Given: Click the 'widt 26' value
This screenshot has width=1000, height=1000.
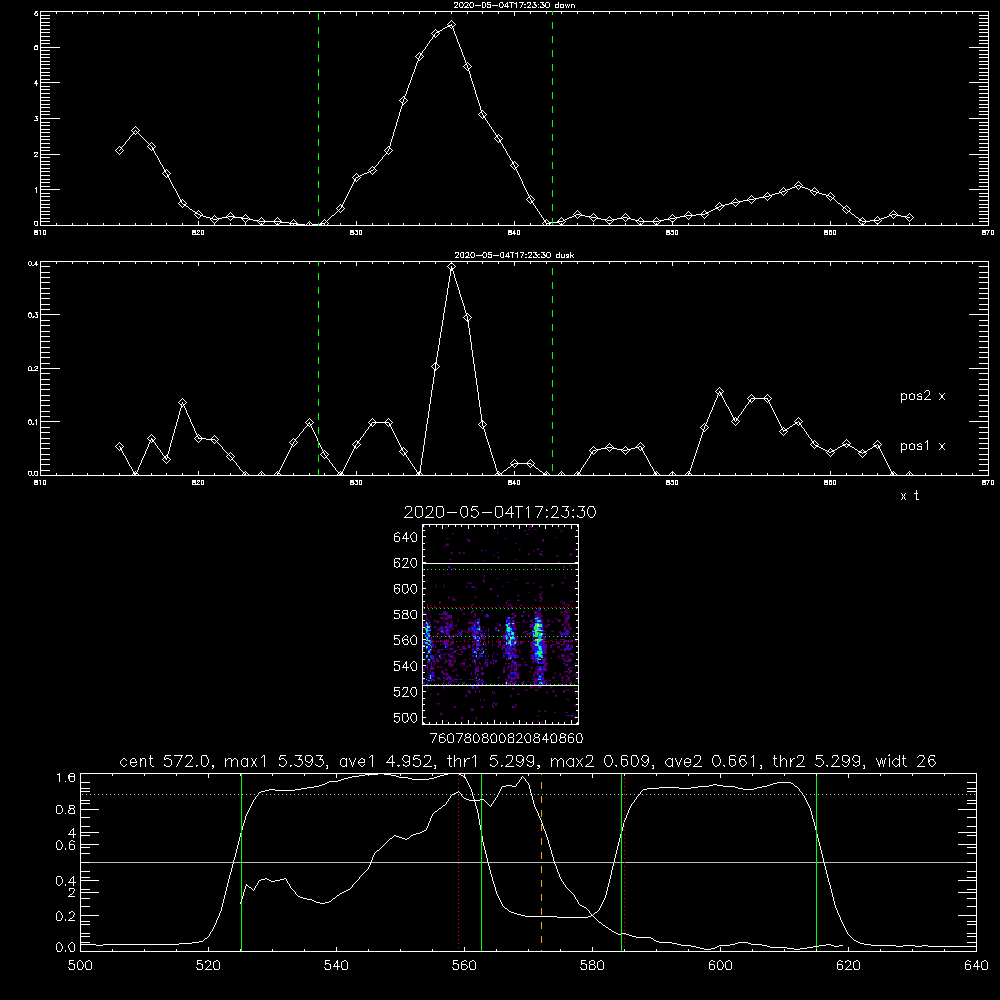Looking at the screenshot, I should [x=906, y=761].
